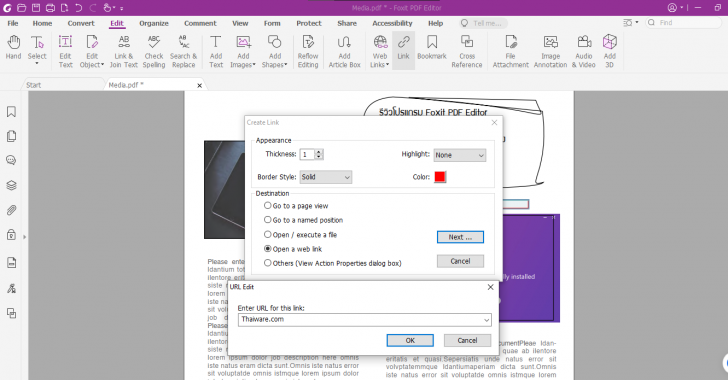This screenshot has width=728, height=380.
Task: Expand the navigation panel arrow
Action: (x=25, y=237)
